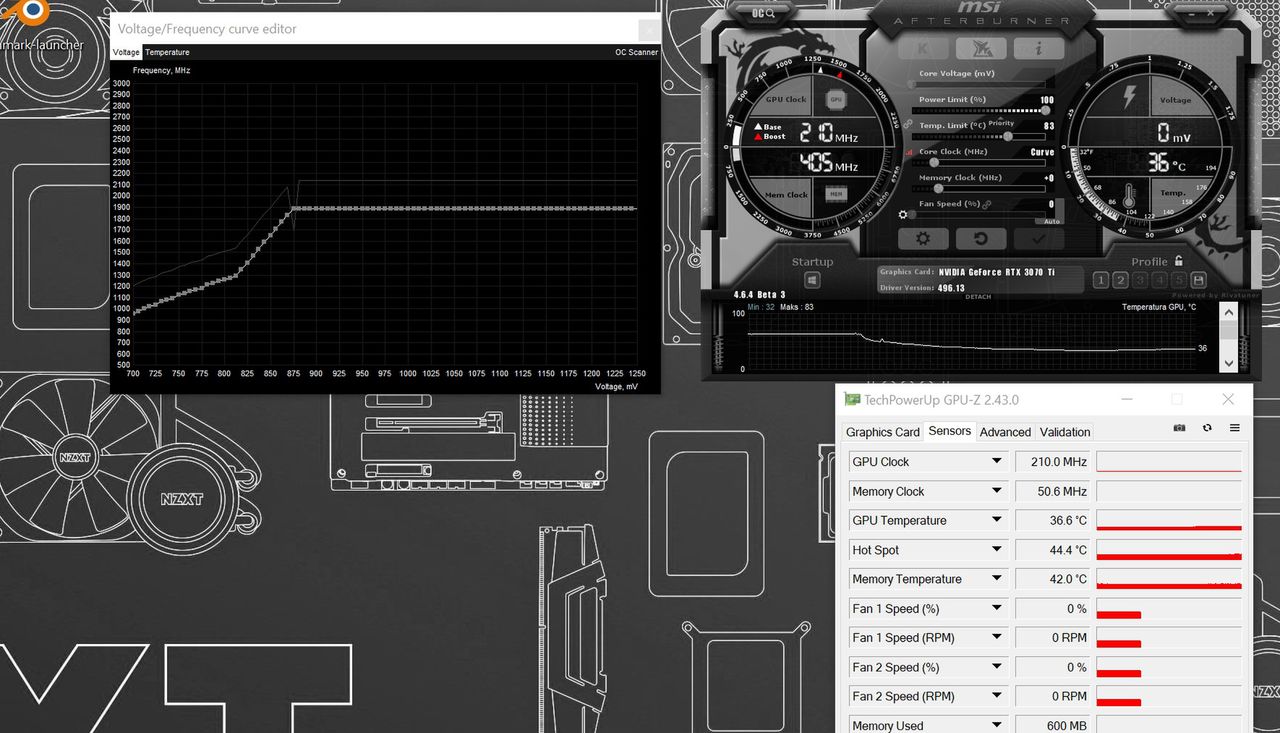Click the profile lock padlock icon
This screenshot has width=1280, height=733.
tap(1178, 260)
